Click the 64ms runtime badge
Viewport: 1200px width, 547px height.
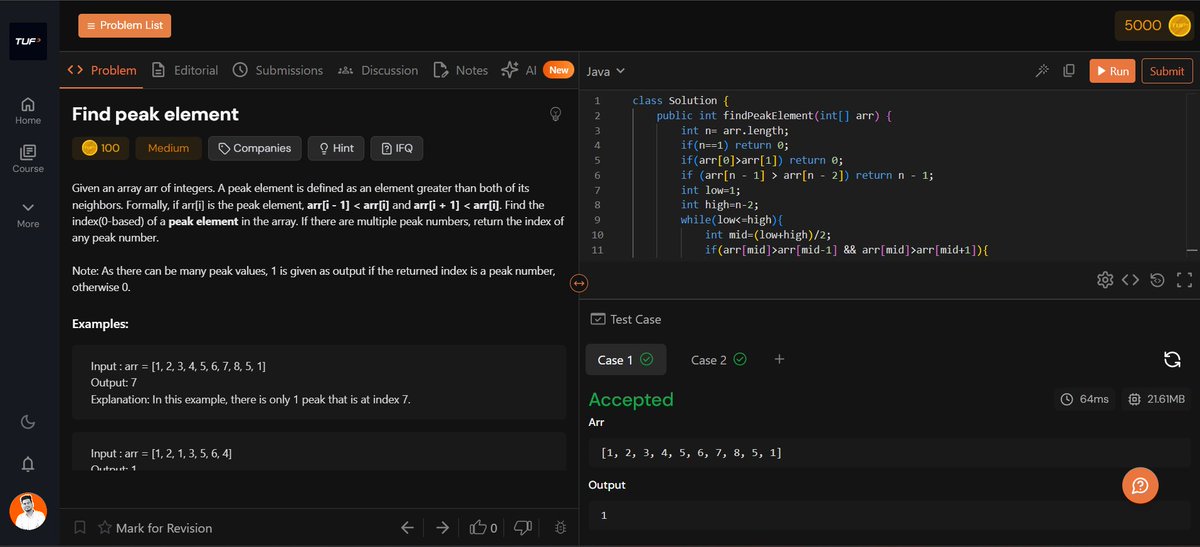point(1085,399)
